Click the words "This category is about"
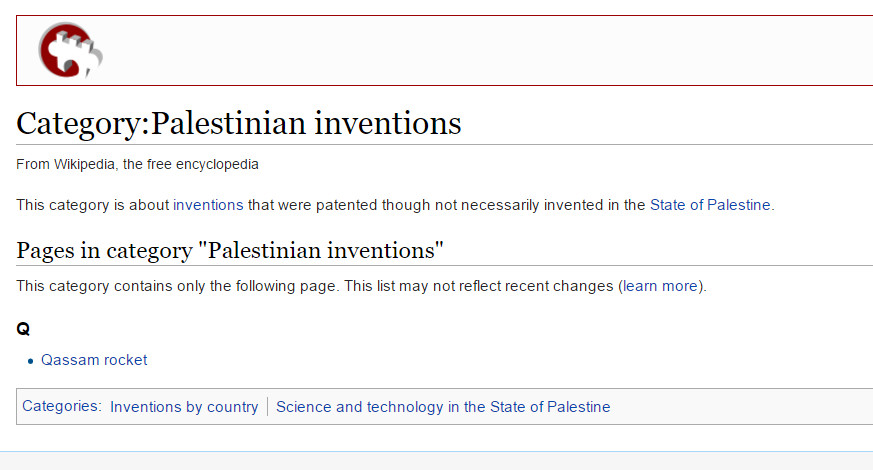Screen dimensions: 873x470 [92, 205]
